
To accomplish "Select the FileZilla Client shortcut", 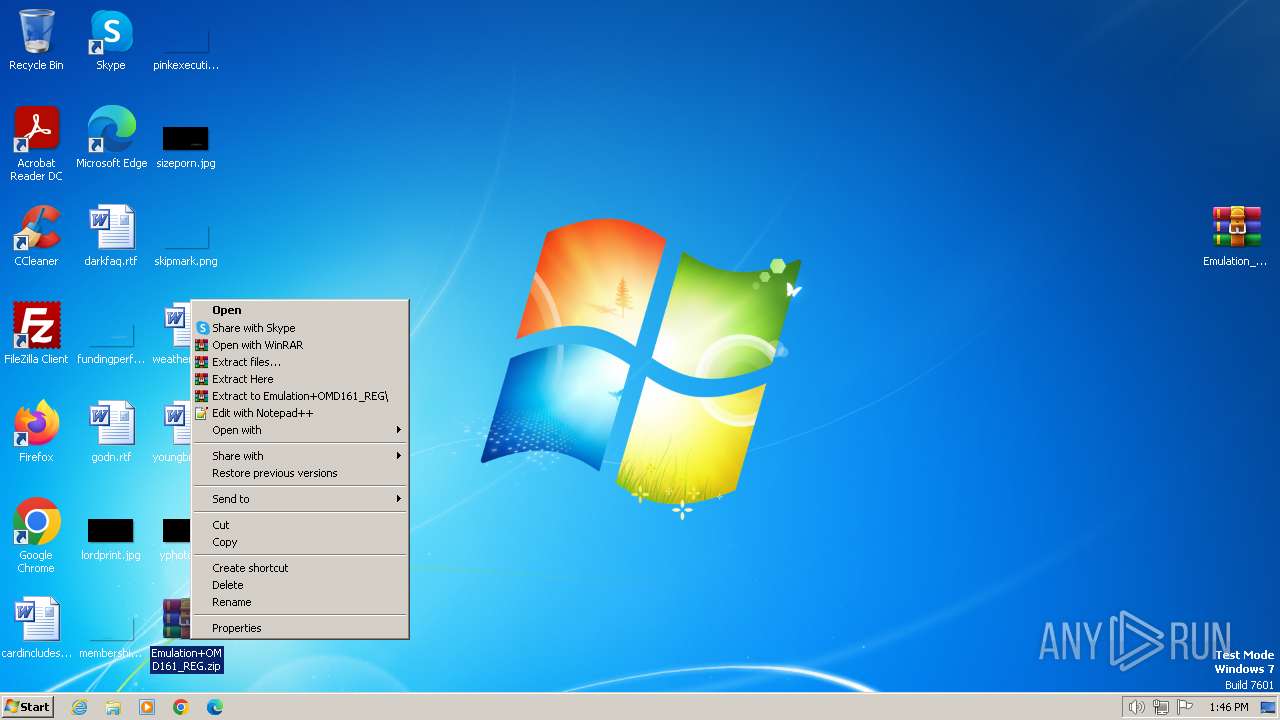I will (x=36, y=334).
